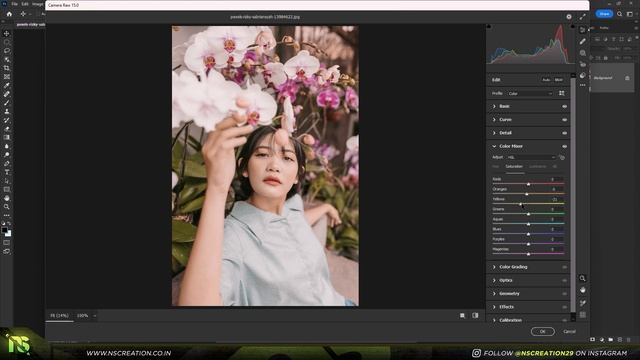Toggle the color sampler overlay icon
Image resolution: width=640 pixels, height=360 pixels.
point(582,302)
